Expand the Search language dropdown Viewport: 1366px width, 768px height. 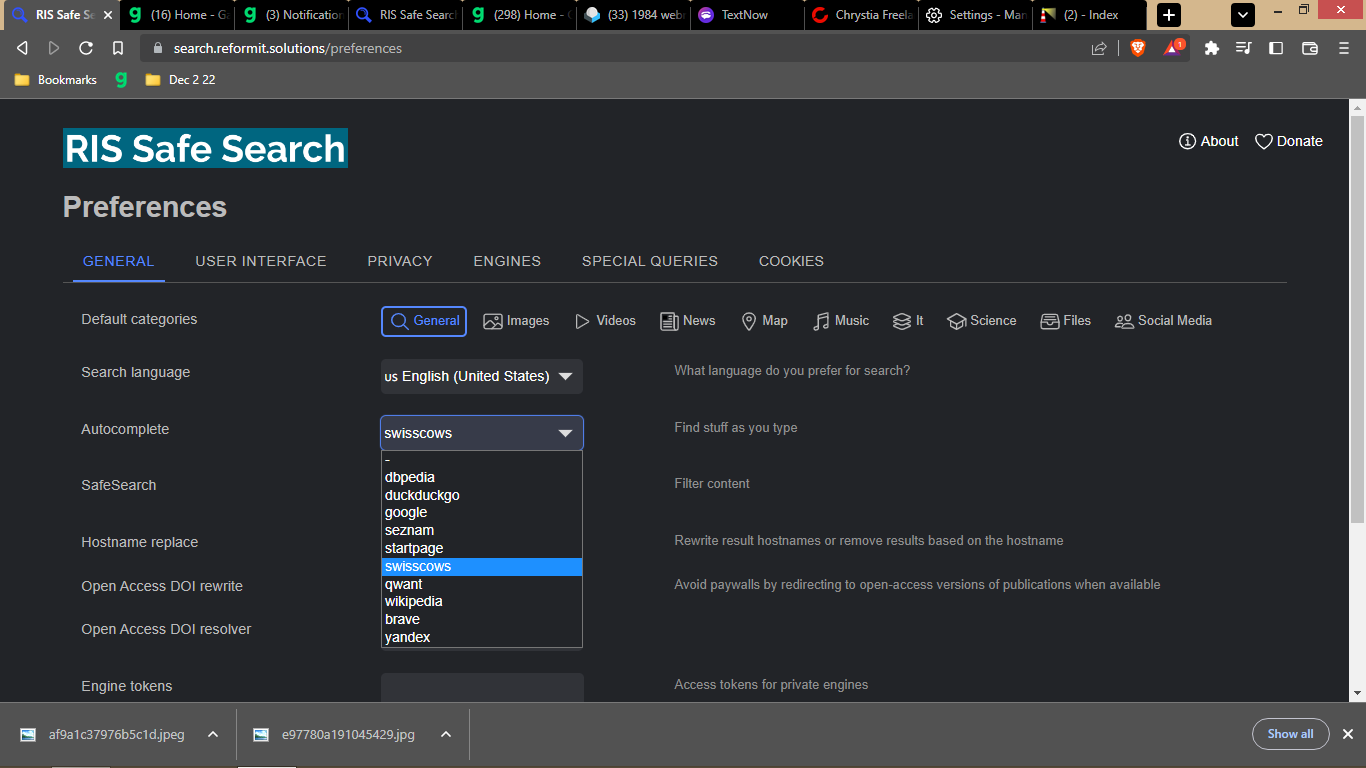(481, 377)
